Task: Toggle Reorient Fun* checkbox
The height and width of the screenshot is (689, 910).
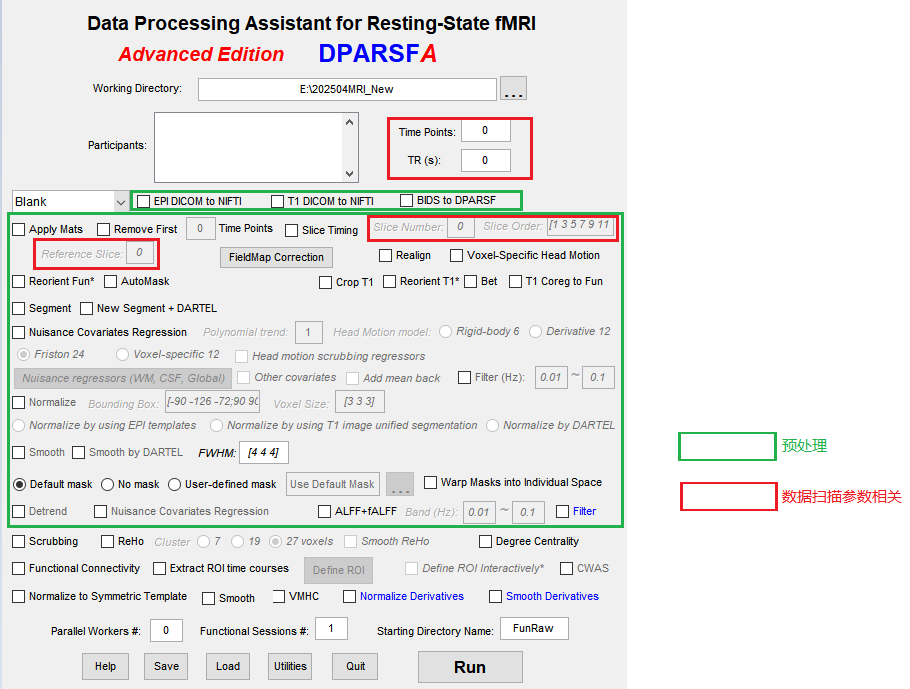Action: [x=19, y=282]
